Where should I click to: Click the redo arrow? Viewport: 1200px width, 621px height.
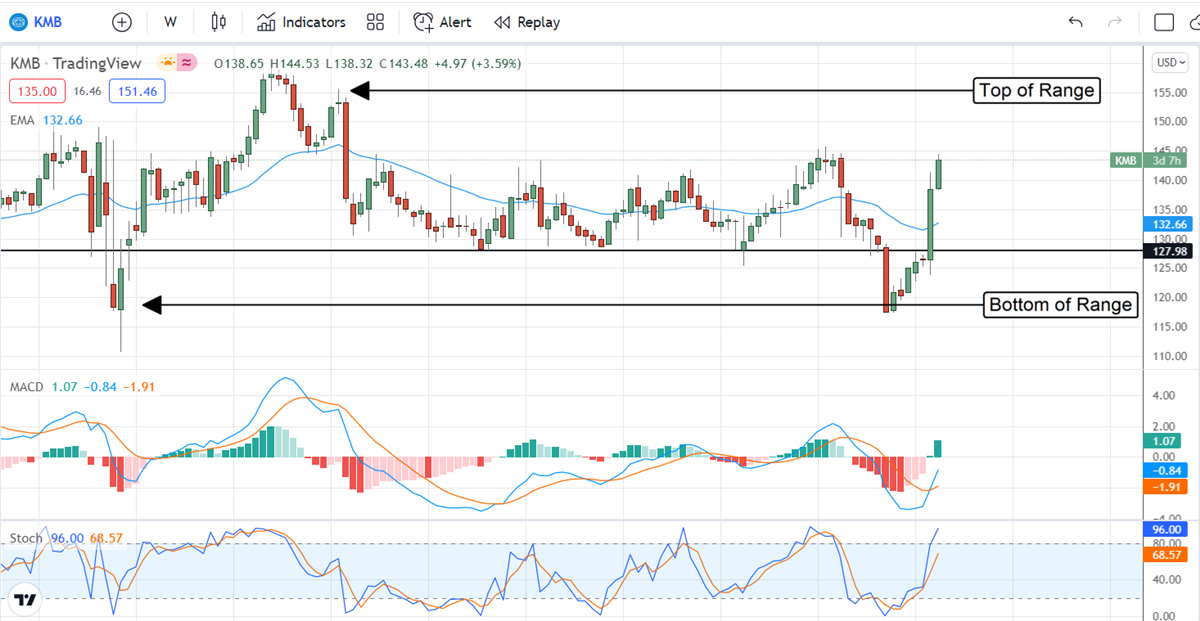pyautogui.click(x=1115, y=22)
